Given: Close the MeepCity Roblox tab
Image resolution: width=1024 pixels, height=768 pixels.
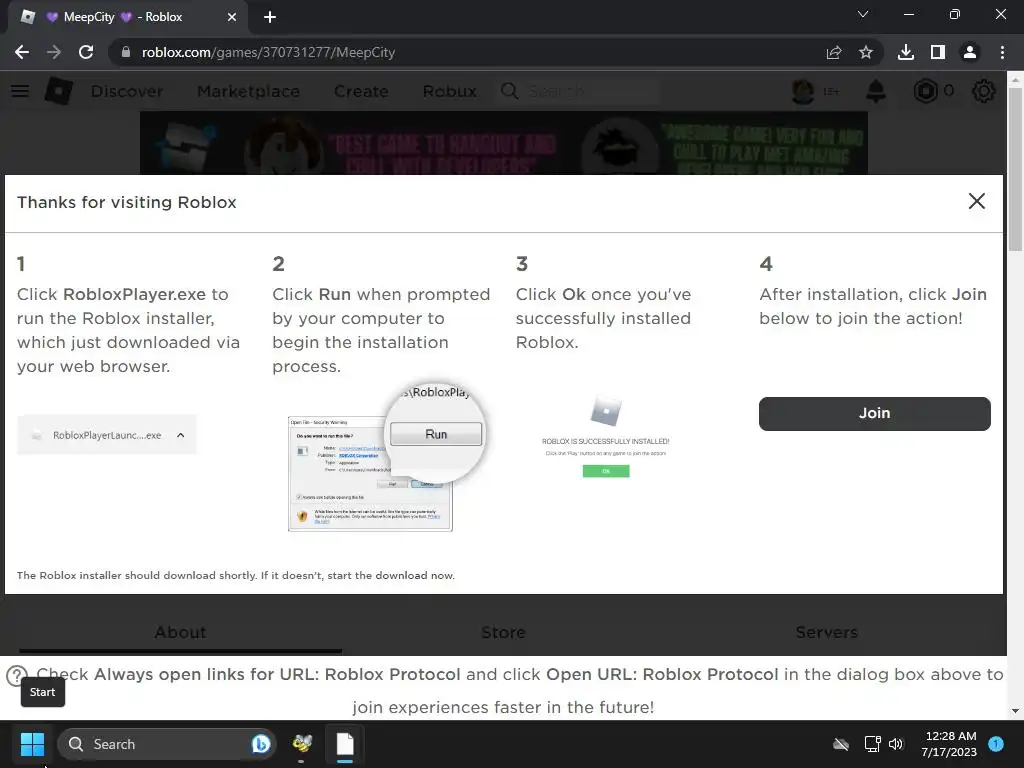Looking at the screenshot, I should coord(232,17).
